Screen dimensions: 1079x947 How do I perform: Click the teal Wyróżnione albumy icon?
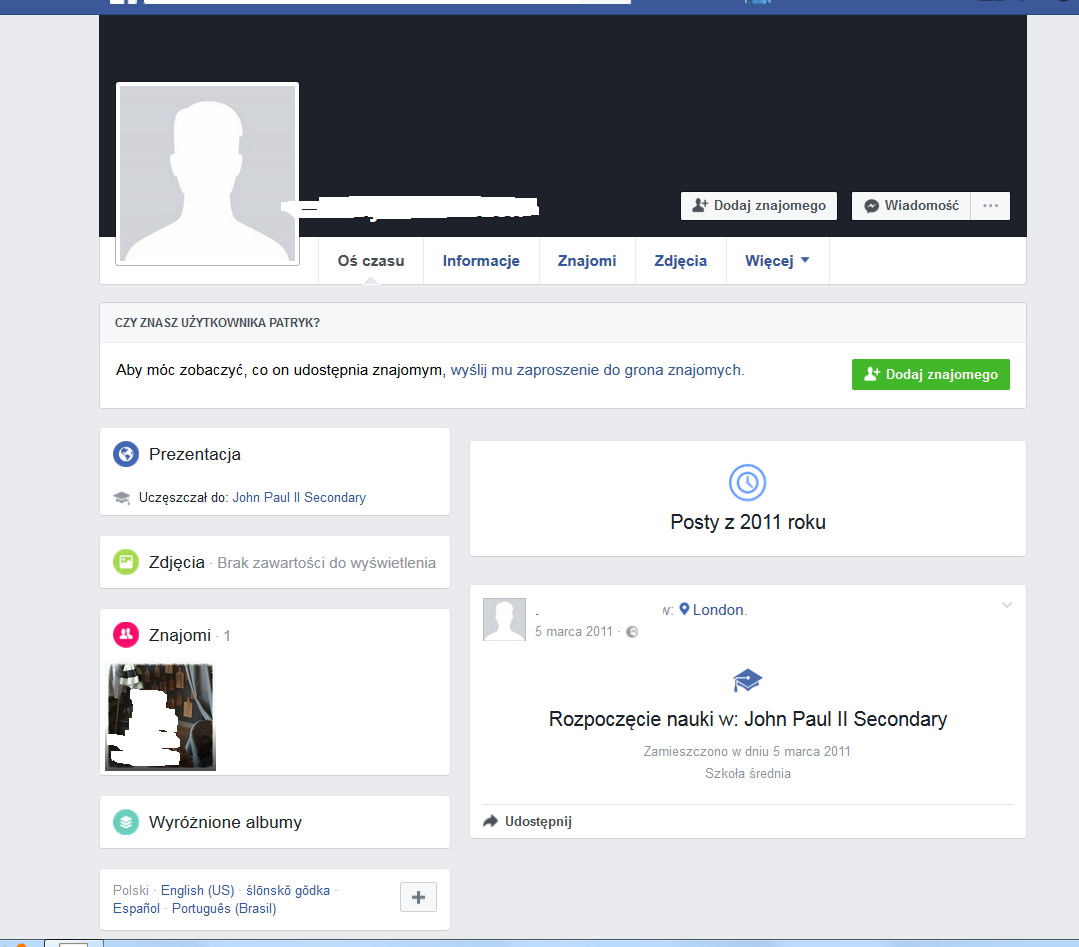point(126,822)
